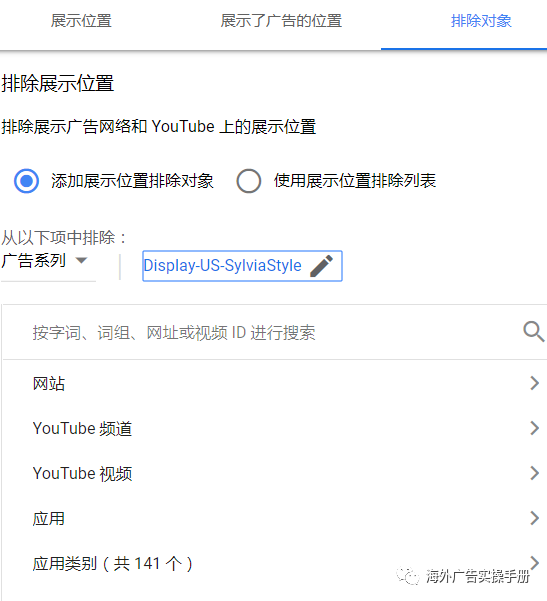Select 添加展示位置排除对象 radio button

click(x=26, y=181)
